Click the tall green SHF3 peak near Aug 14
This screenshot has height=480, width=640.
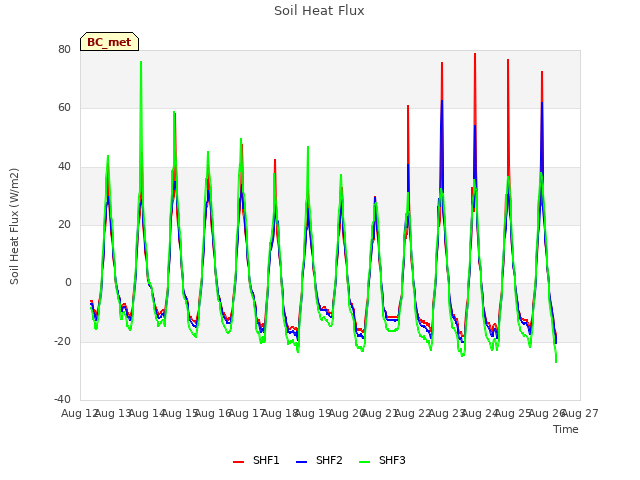141,62
